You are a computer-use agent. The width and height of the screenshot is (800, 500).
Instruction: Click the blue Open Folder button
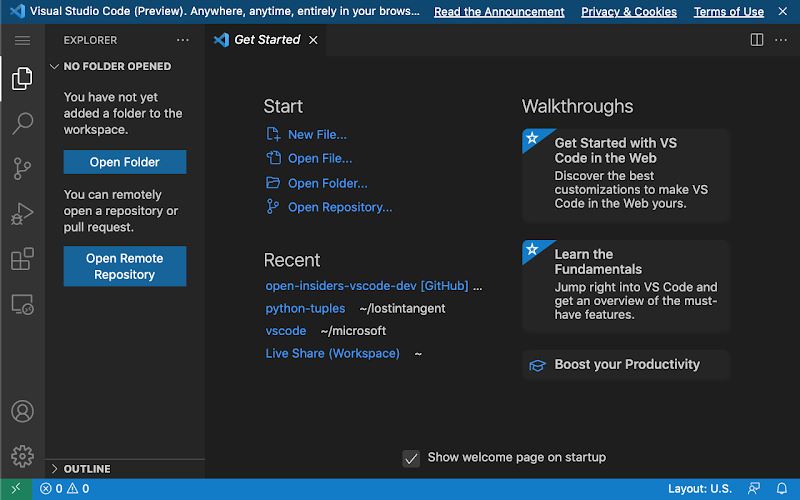(124, 162)
